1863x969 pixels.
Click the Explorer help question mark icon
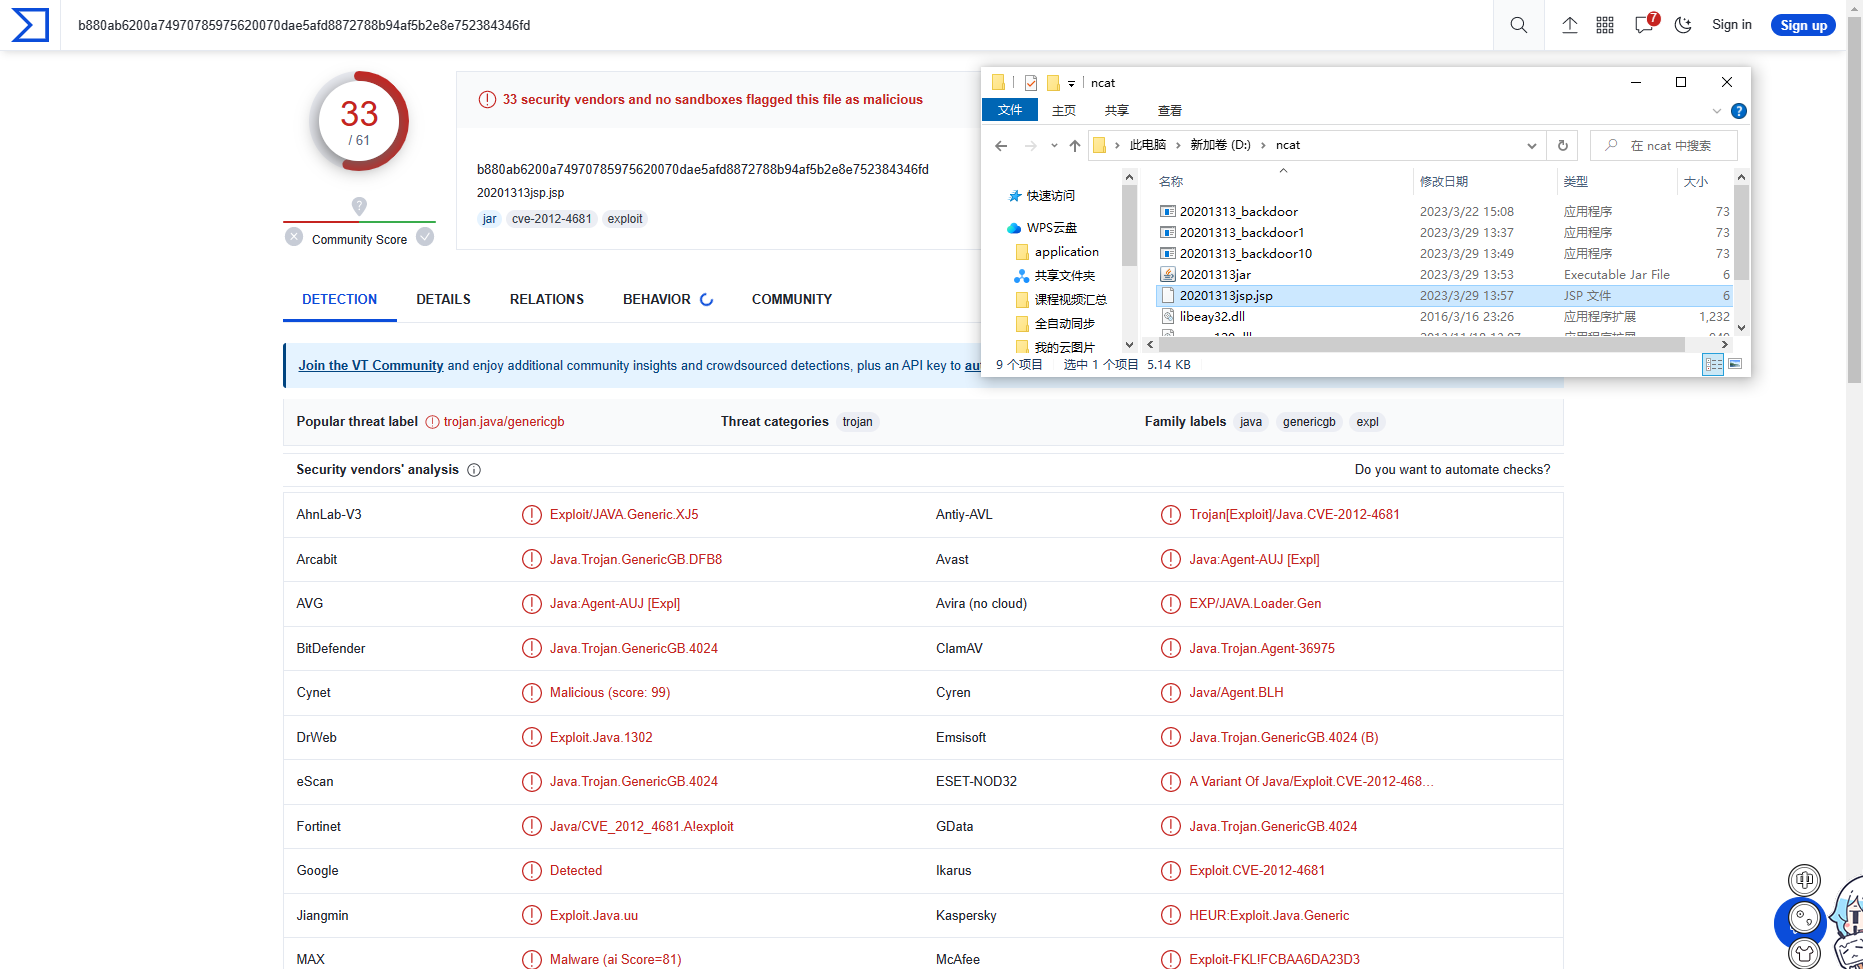[1739, 111]
